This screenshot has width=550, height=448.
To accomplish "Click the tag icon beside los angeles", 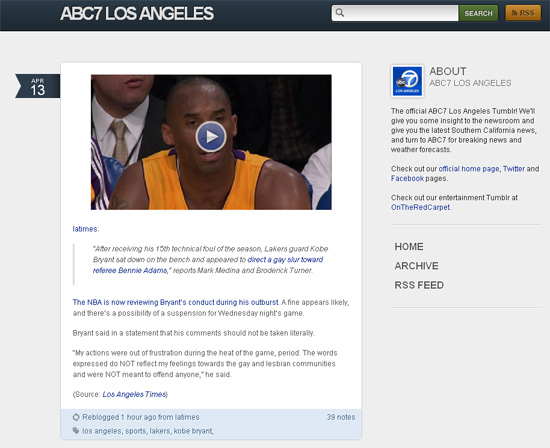I will pos(76,430).
